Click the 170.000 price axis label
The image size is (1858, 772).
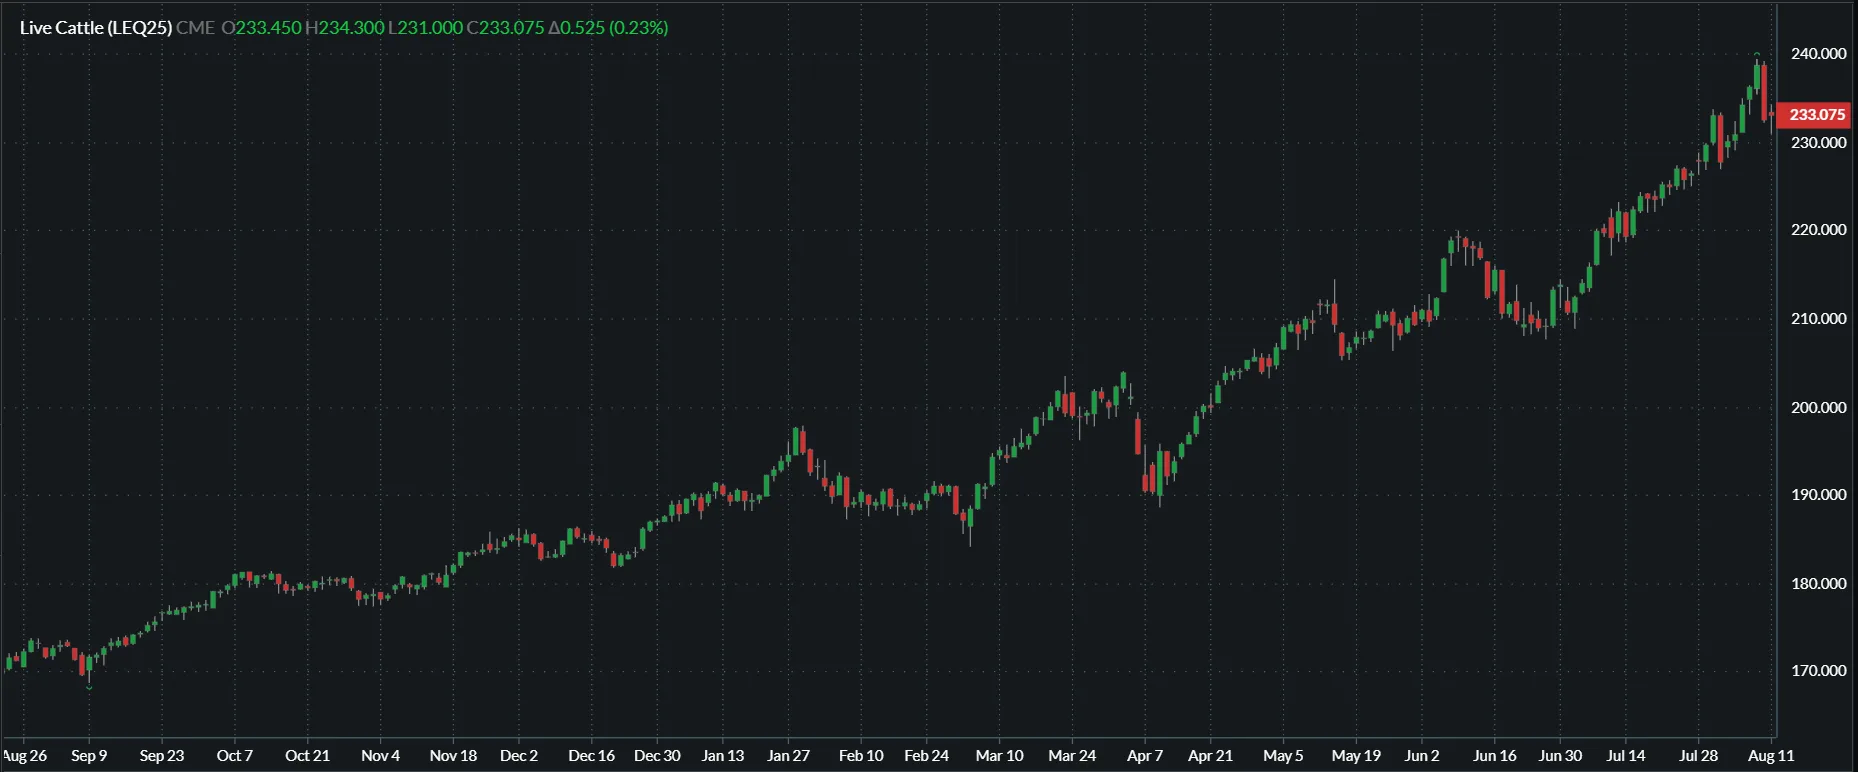click(1818, 671)
